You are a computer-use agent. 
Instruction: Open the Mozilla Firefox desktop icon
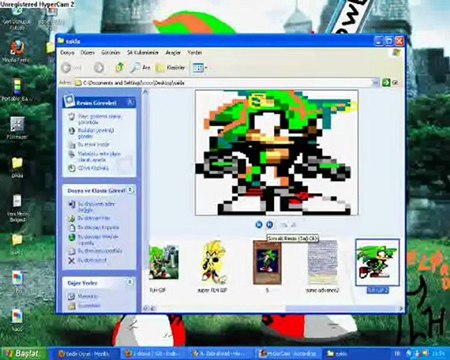[x=17, y=52]
